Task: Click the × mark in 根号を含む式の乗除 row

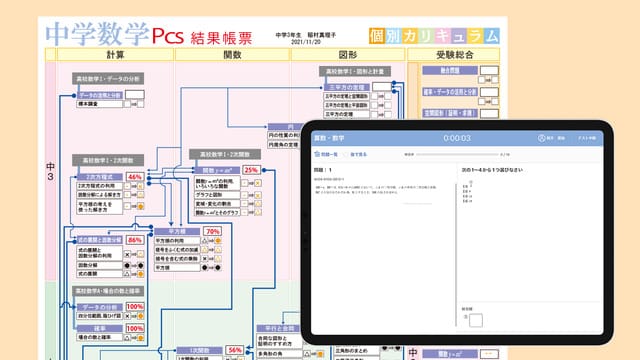Action: coord(204,259)
